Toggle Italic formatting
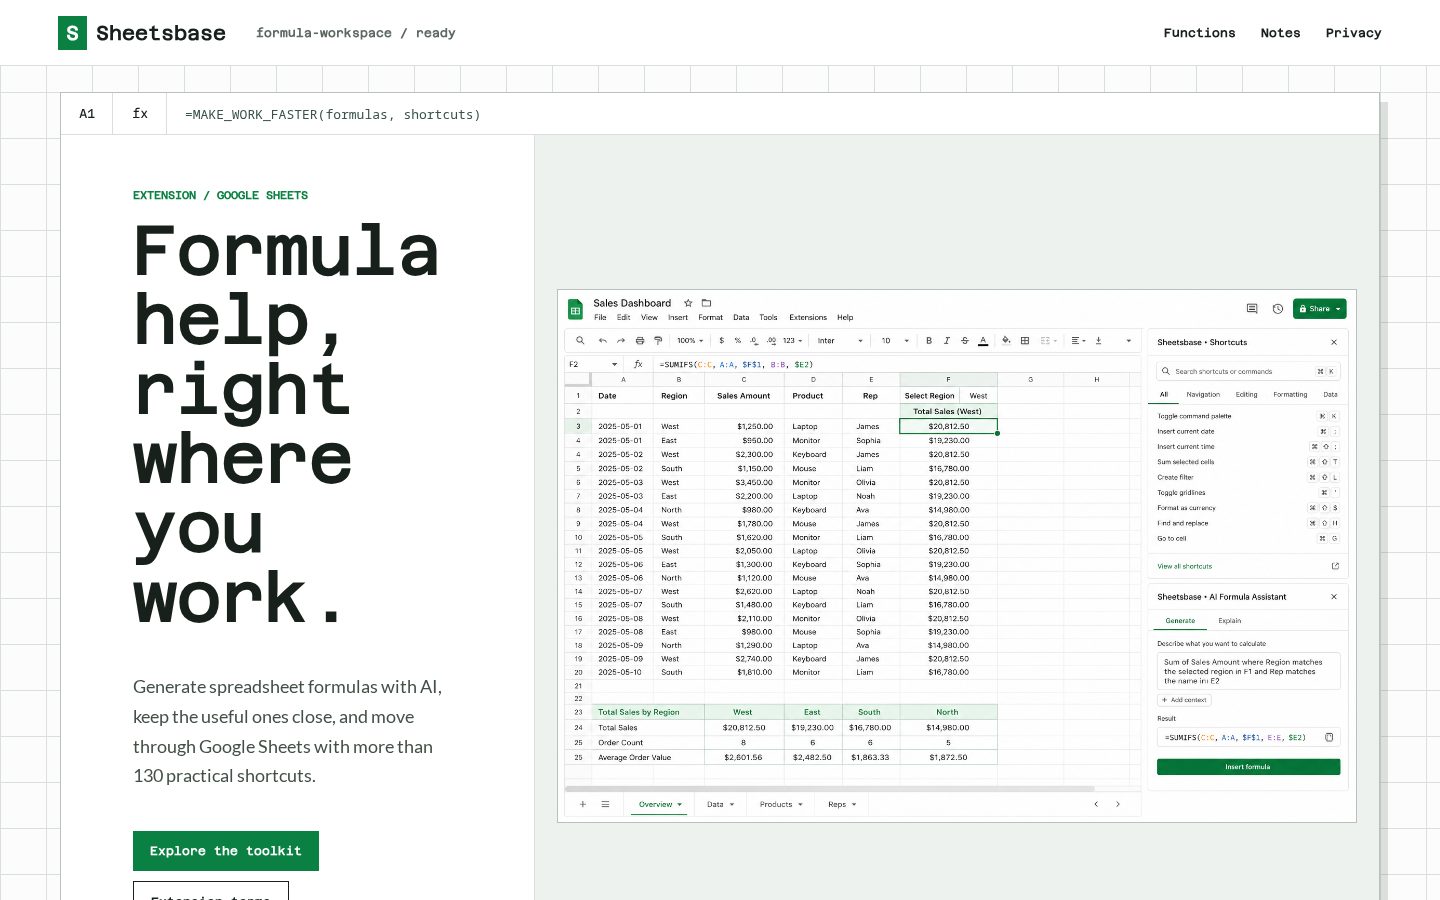Screen dimensions: 1440x900 click(x=946, y=340)
